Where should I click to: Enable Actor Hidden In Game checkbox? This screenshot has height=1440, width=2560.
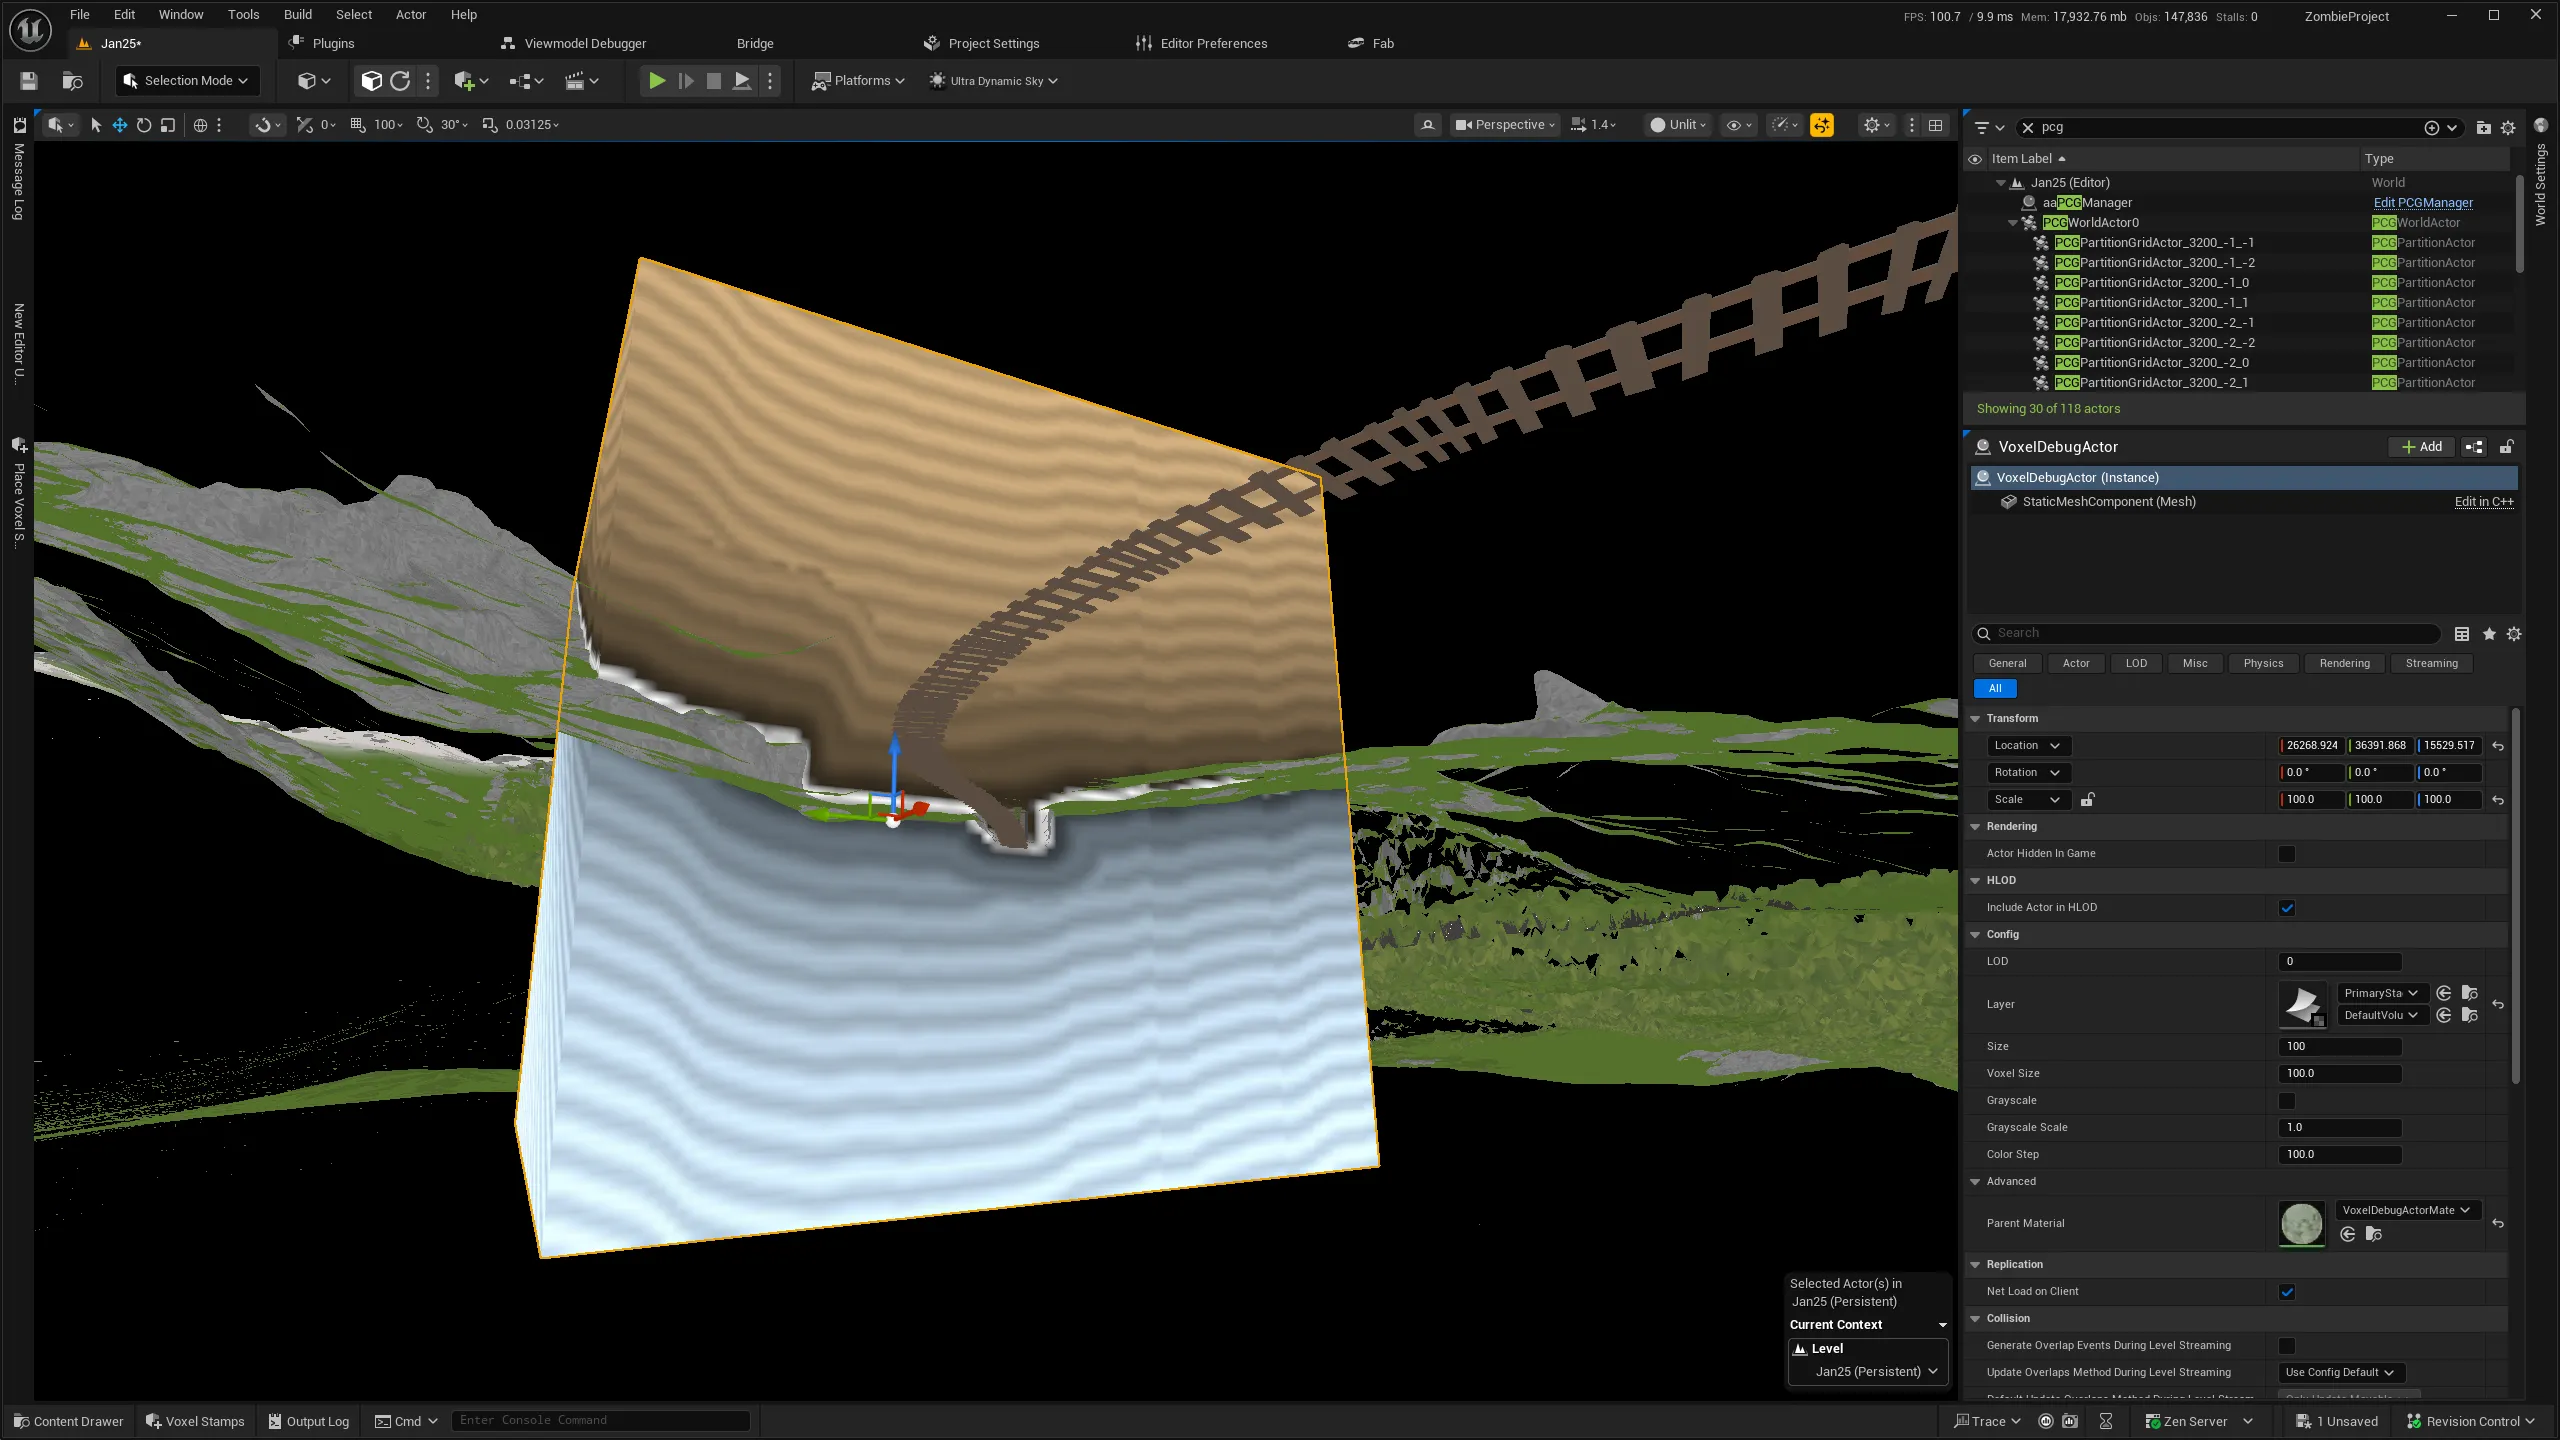[2286, 854]
